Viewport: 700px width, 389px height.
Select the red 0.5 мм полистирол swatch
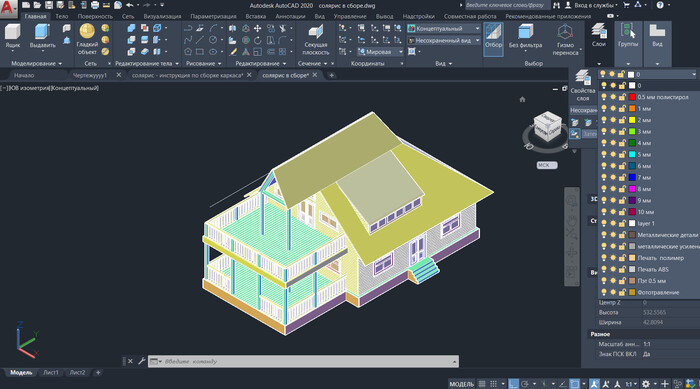point(632,97)
